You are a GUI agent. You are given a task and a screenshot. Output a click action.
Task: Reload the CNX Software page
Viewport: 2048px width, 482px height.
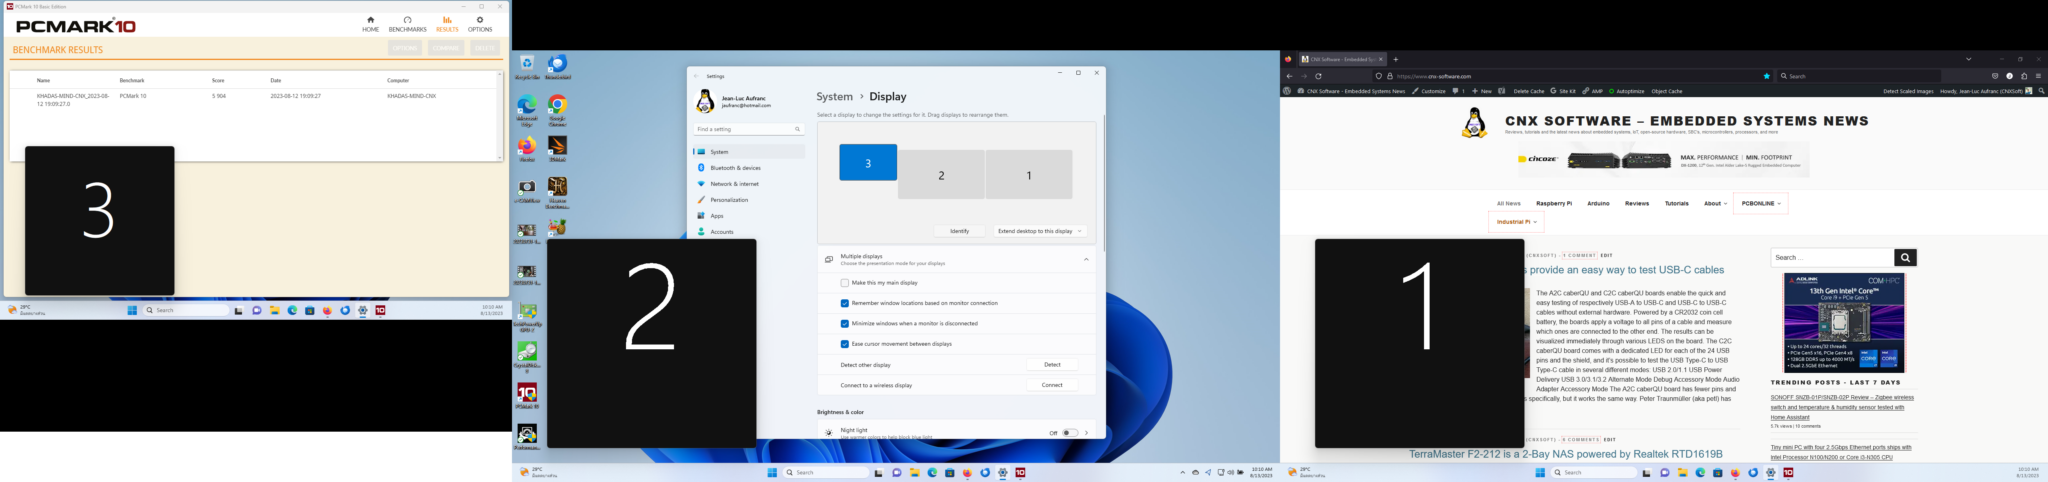pyautogui.click(x=1318, y=76)
